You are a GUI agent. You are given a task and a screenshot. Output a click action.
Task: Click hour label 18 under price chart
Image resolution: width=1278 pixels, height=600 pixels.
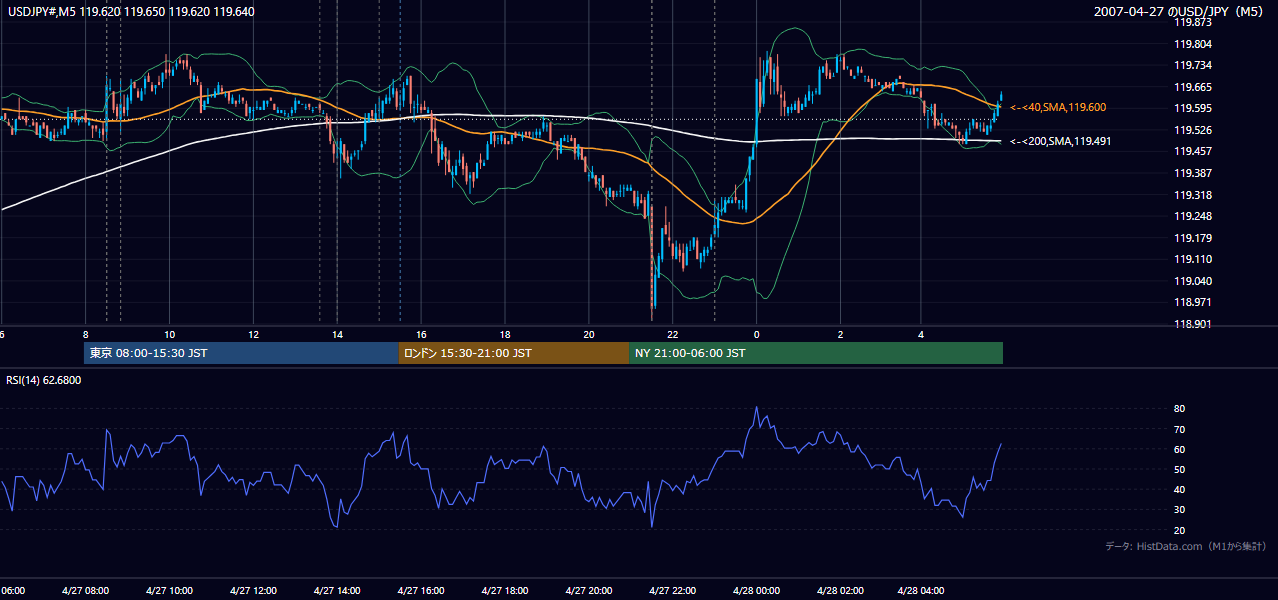[x=505, y=334]
